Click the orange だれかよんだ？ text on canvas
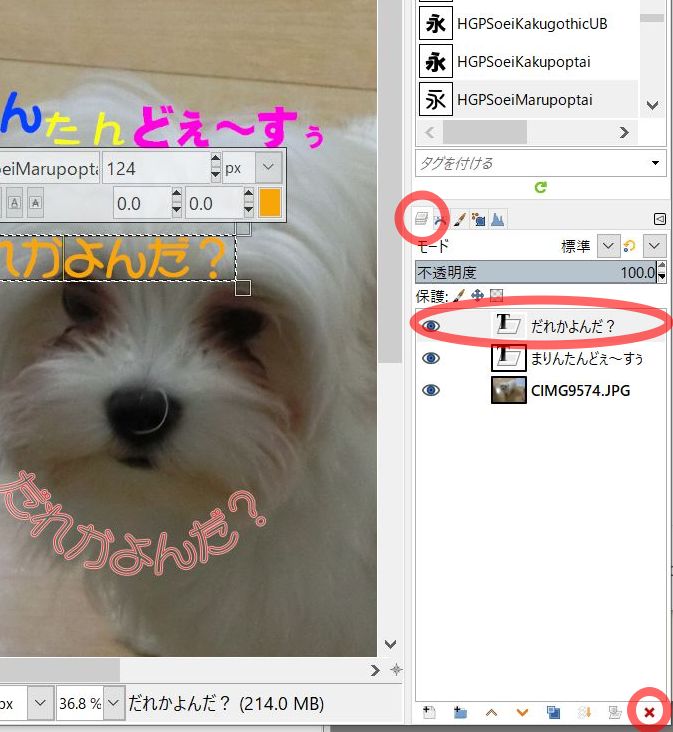This screenshot has width=673, height=732. (112, 258)
